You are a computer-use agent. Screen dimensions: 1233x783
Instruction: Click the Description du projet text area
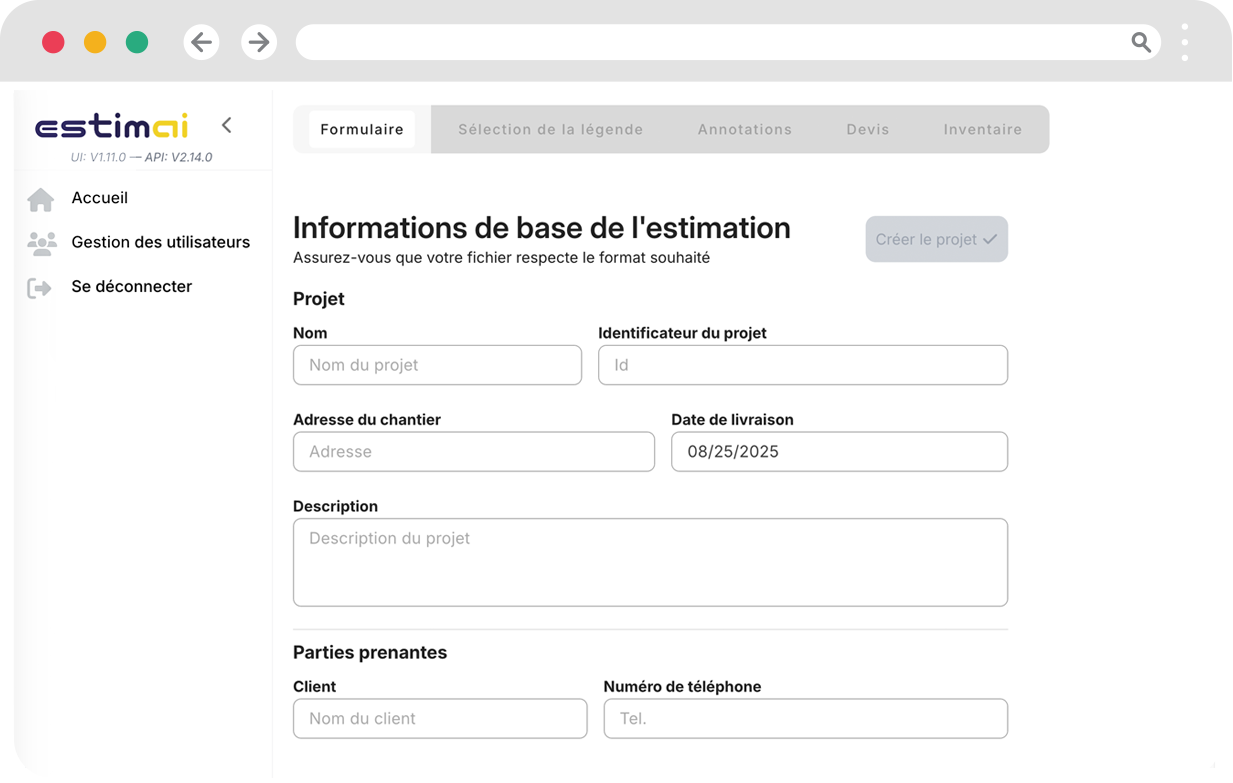(650, 562)
